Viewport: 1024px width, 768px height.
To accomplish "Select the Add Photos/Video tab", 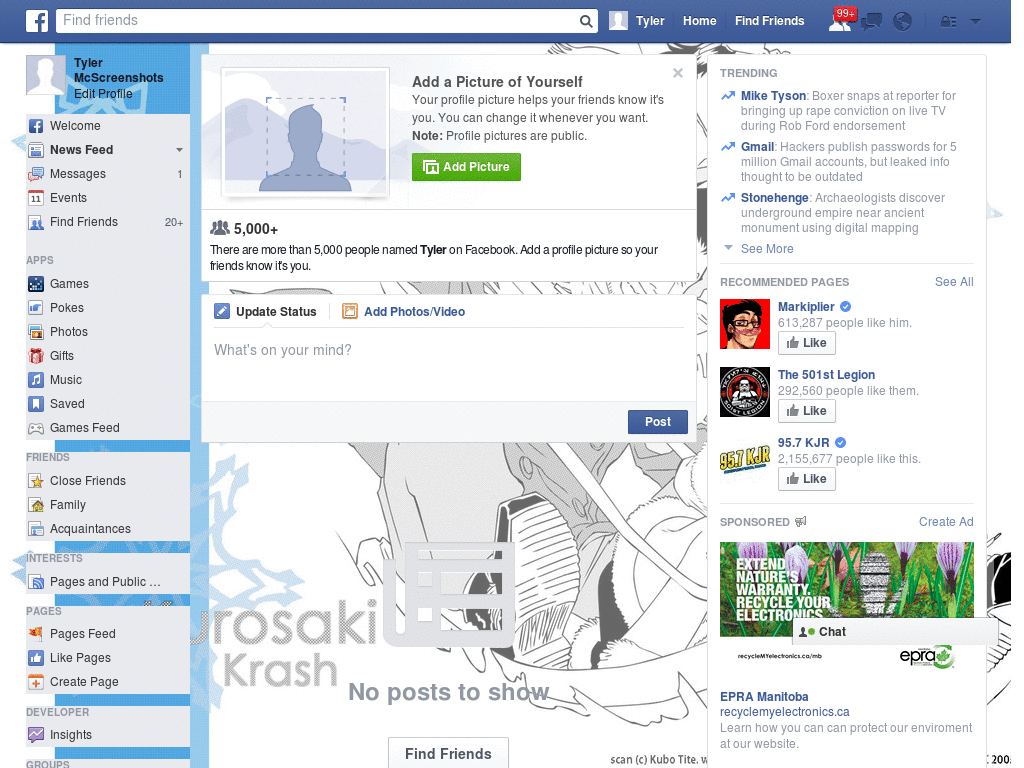I will tap(404, 312).
